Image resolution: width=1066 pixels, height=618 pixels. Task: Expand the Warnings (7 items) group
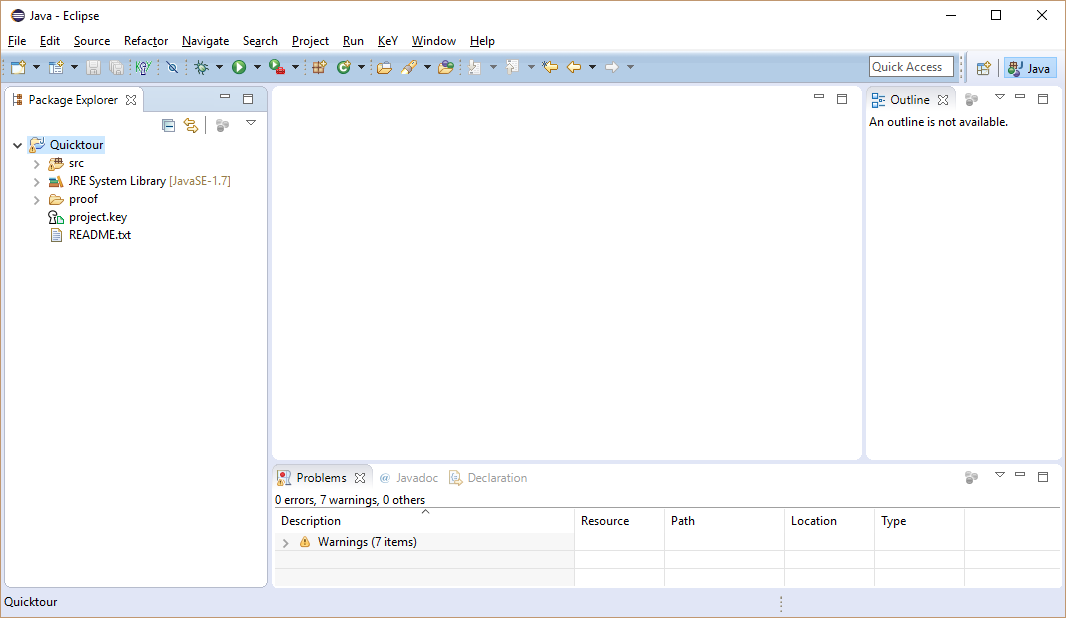click(x=286, y=543)
